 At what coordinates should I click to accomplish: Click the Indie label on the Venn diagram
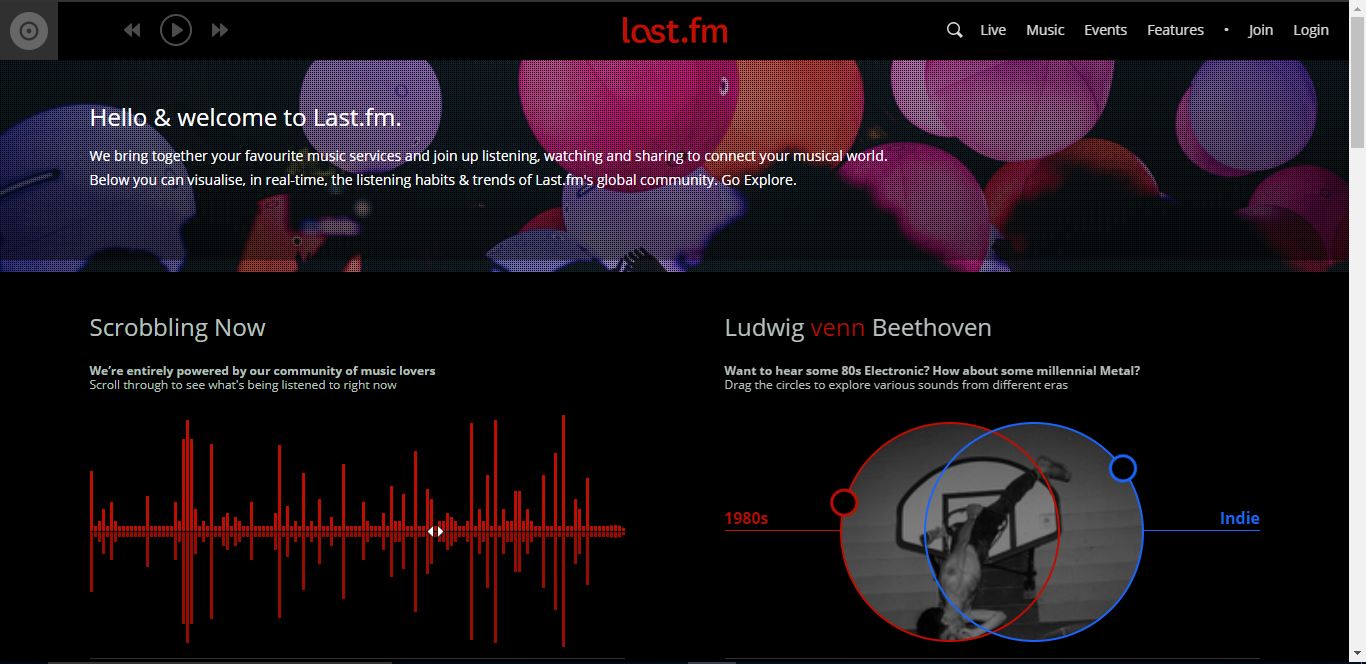click(1240, 518)
